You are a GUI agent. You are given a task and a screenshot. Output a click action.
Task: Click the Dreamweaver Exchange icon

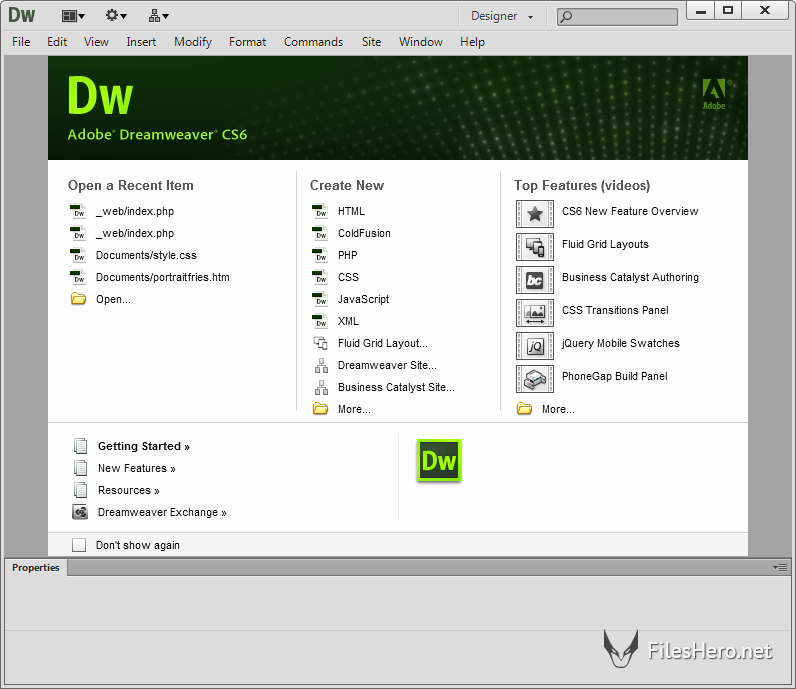pos(80,512)
